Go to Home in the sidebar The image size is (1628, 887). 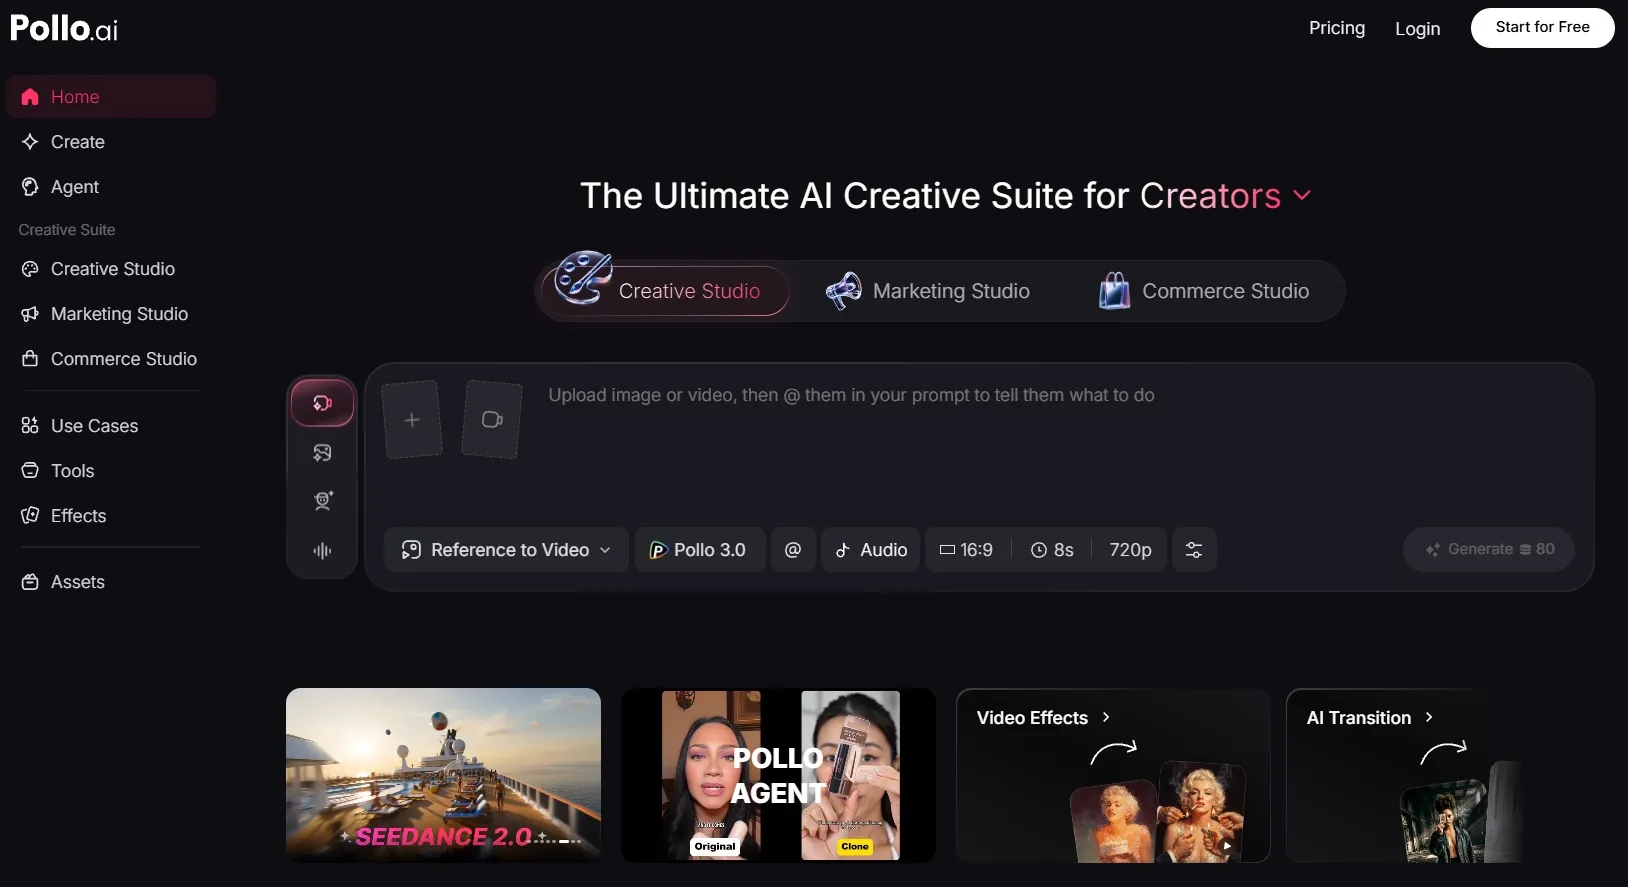111,97
